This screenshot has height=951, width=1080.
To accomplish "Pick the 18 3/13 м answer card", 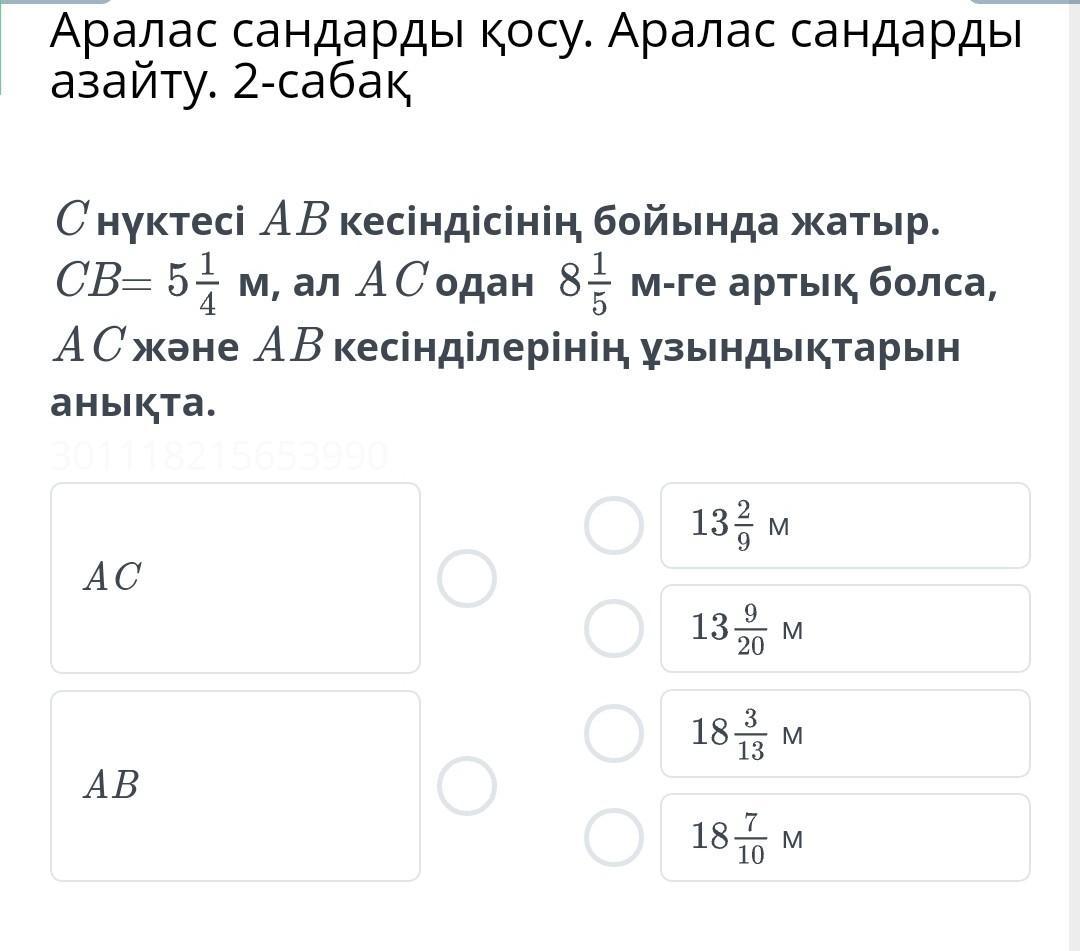I will tap(845, 733).
